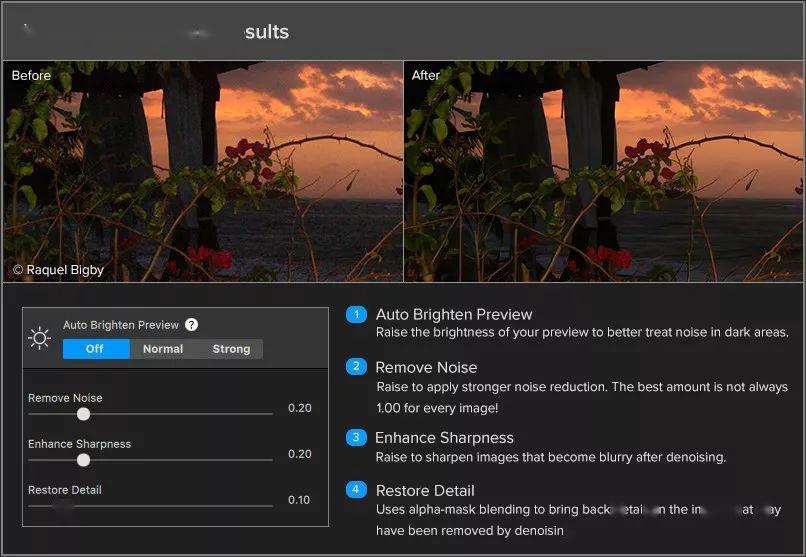The height and width of the screenshot is (557, 806).
Task: Click the 'Enhance Sharpness' slider label
Action: 80,444
